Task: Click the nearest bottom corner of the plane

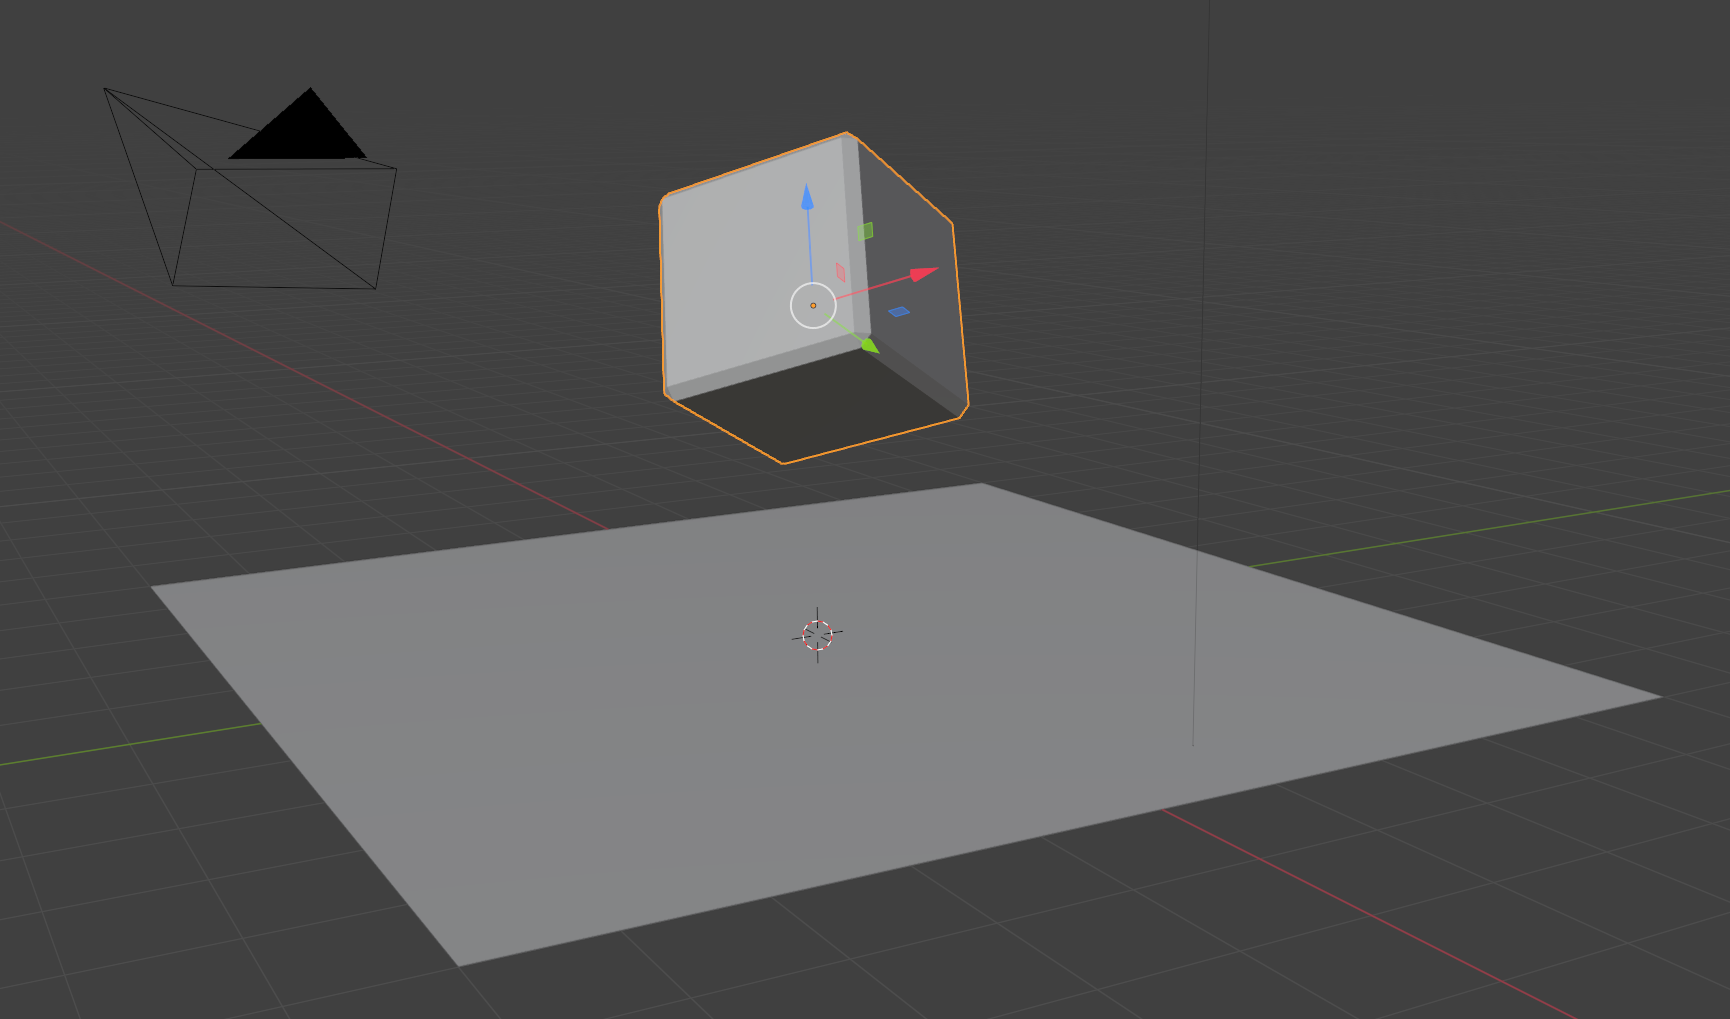Action: (x=459, y=964)
